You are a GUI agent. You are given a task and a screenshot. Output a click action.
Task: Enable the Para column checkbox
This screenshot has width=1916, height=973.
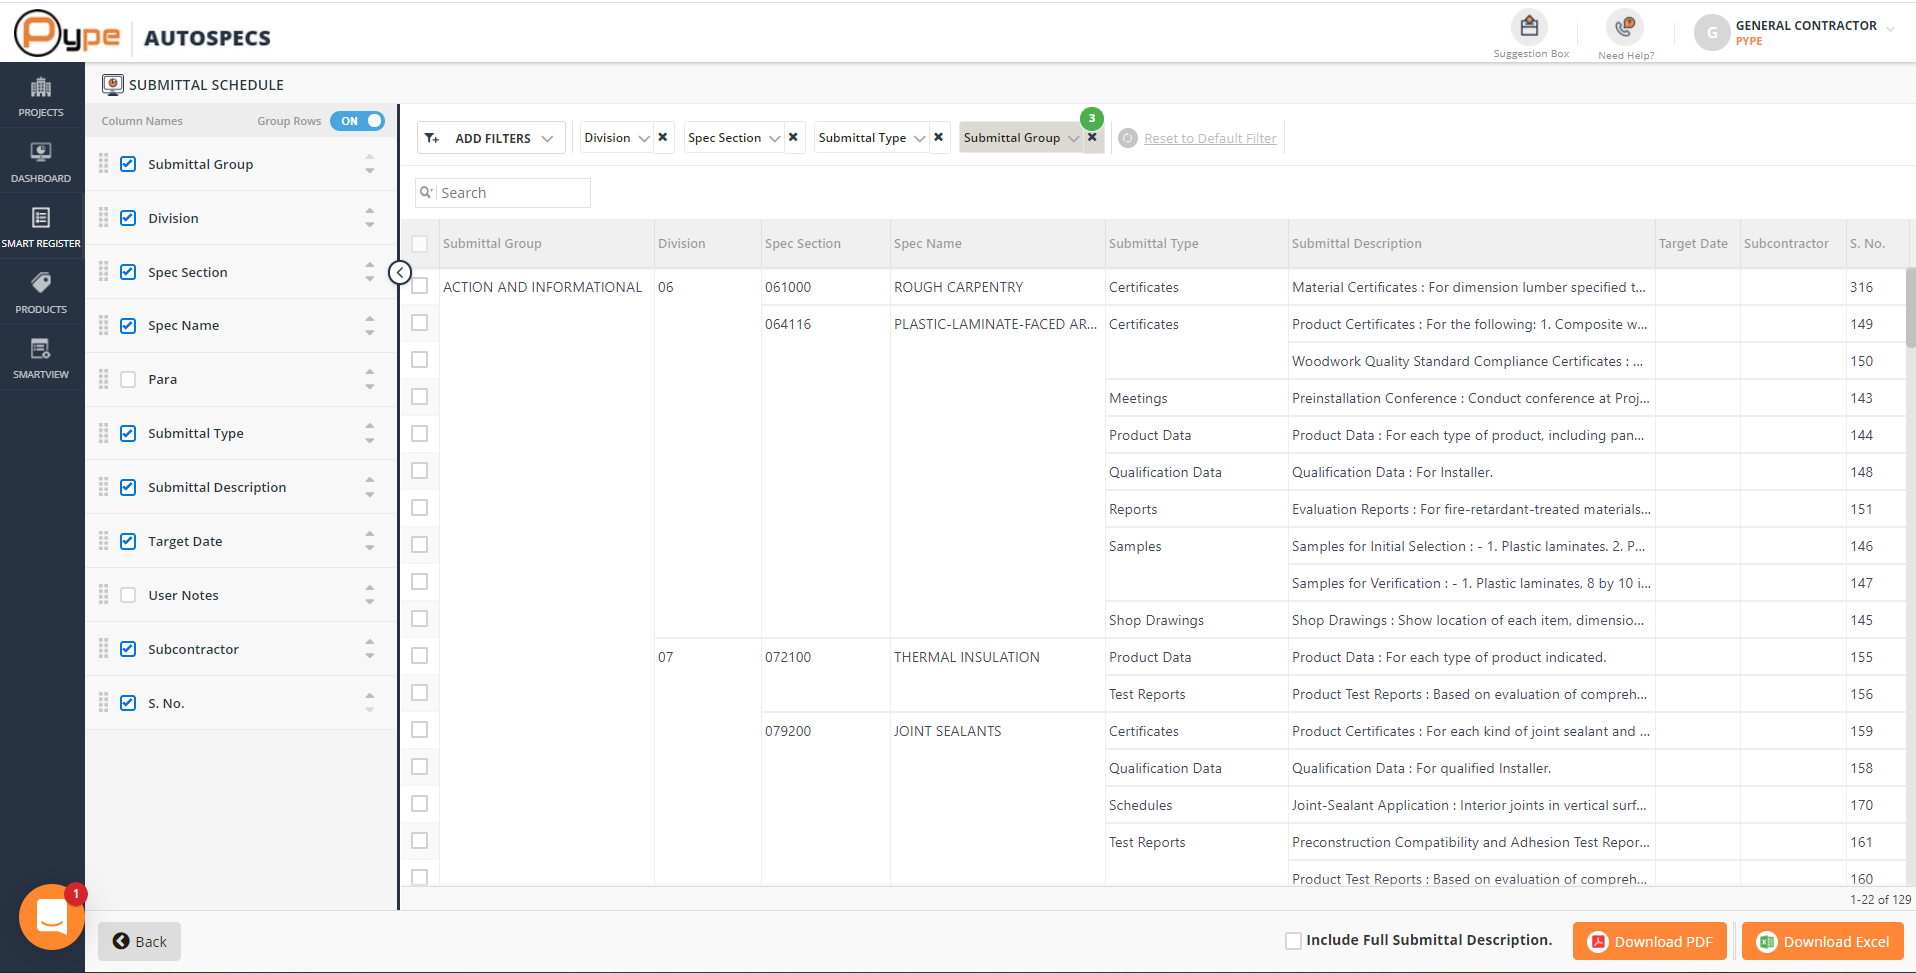[128, 379]
